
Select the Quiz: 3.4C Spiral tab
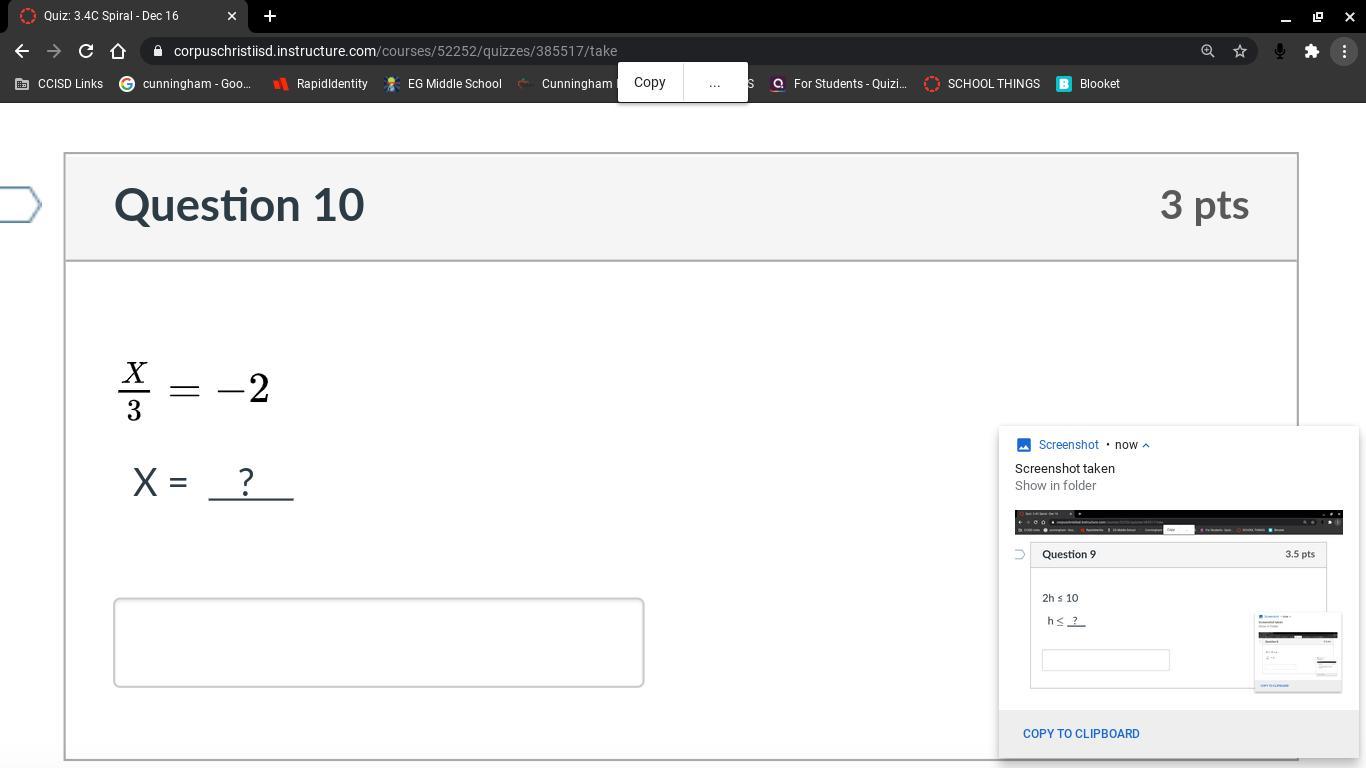click(120, 16)
